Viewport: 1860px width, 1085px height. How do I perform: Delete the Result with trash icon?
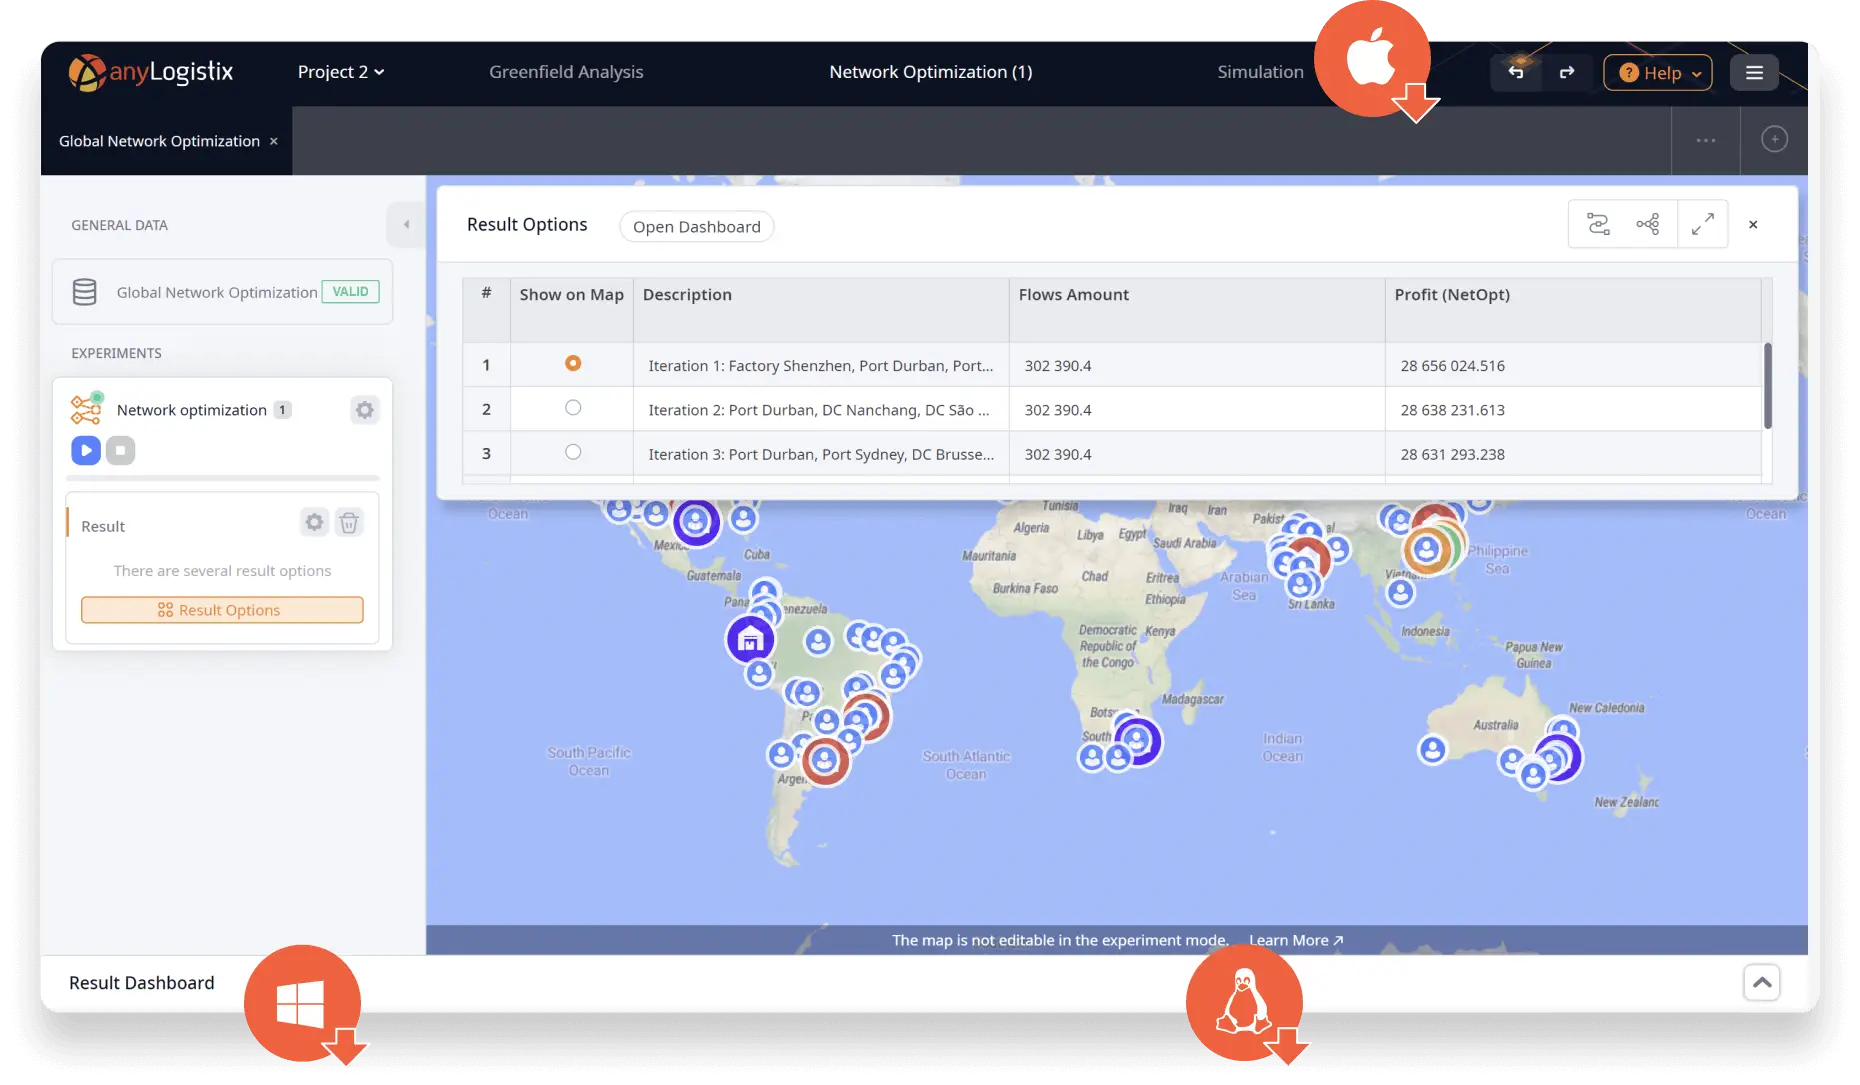click(349, 523)
